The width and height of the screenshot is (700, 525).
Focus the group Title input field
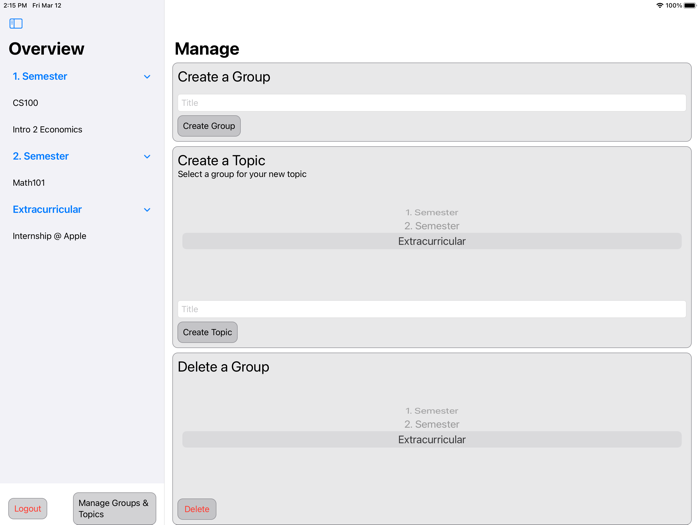(431, 103)
